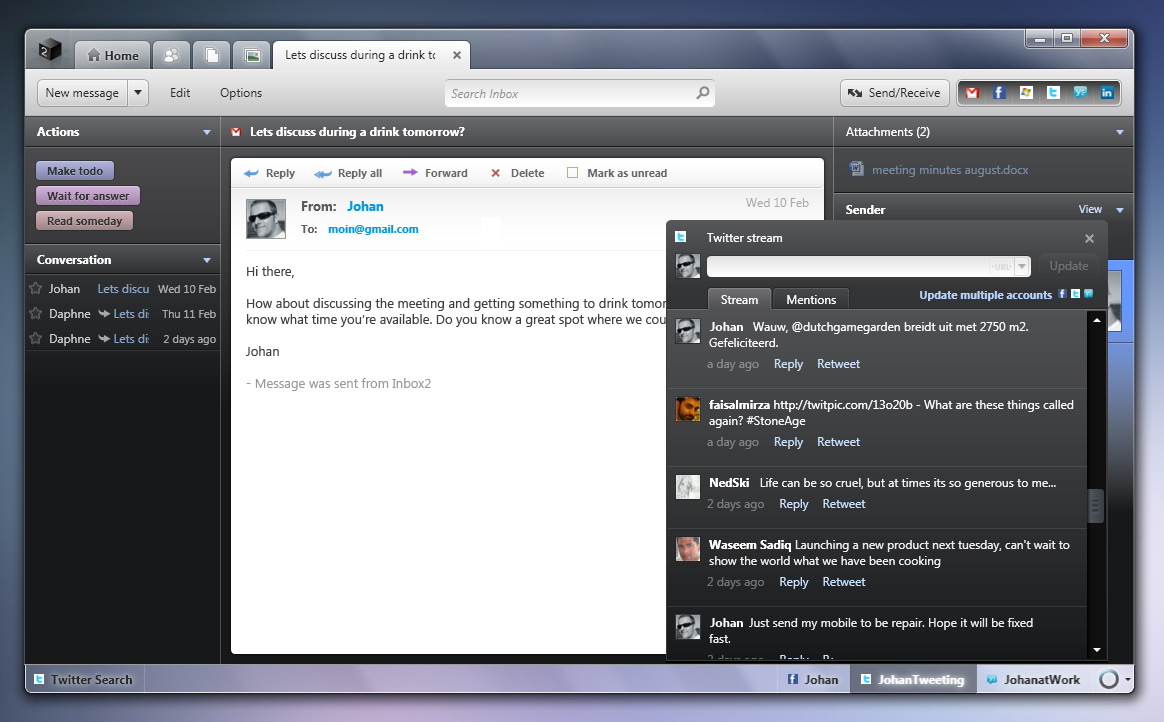Toggle Twitter in Update multiple accounts
Viewport: 1164px width, 722px height.
[1075, 294]
